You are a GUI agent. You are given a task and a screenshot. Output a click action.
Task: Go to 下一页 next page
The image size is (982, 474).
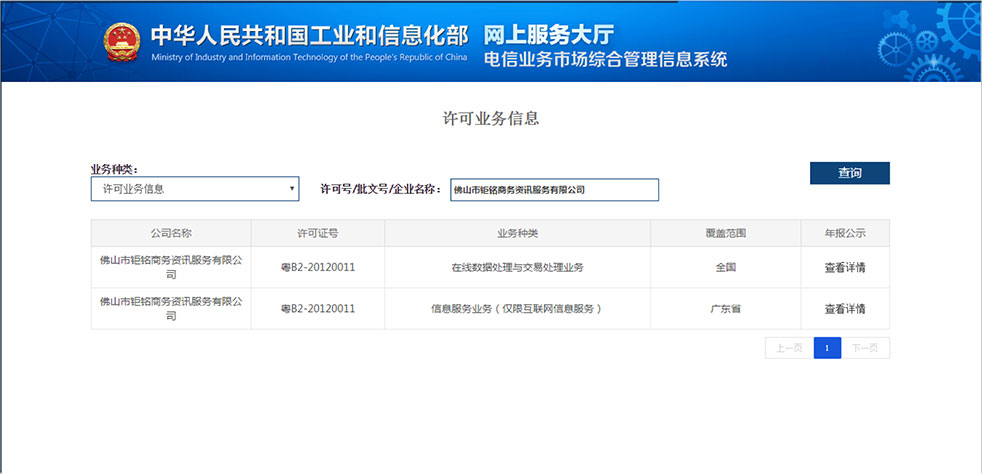(865, 348)
